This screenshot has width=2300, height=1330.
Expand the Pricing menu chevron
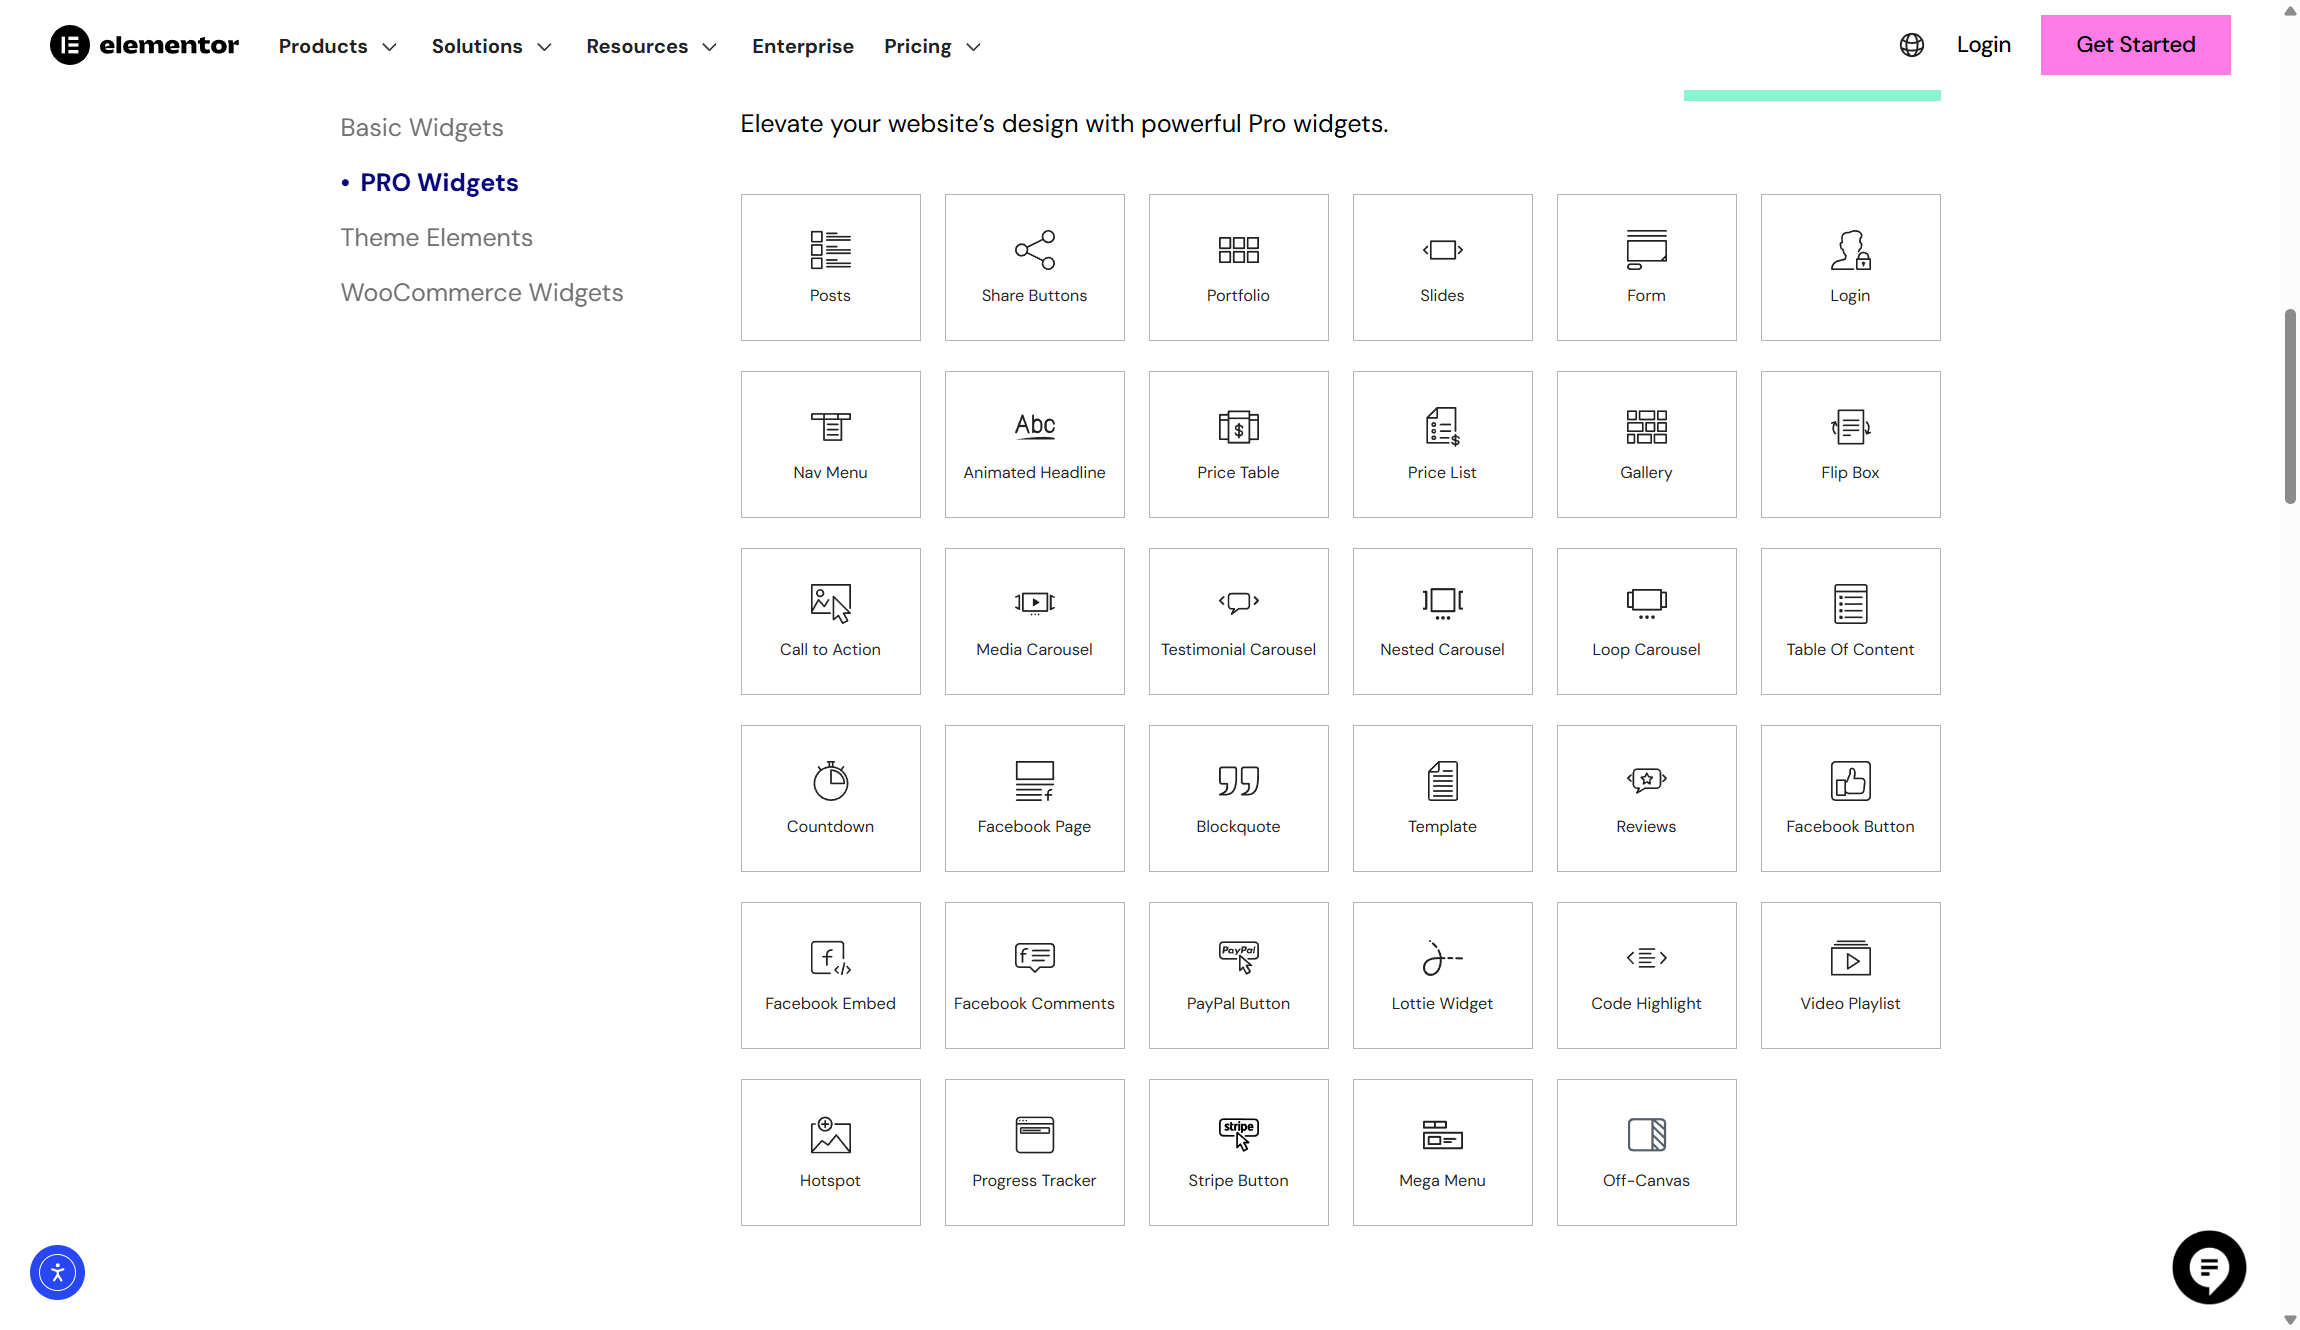tap(972, 46)
